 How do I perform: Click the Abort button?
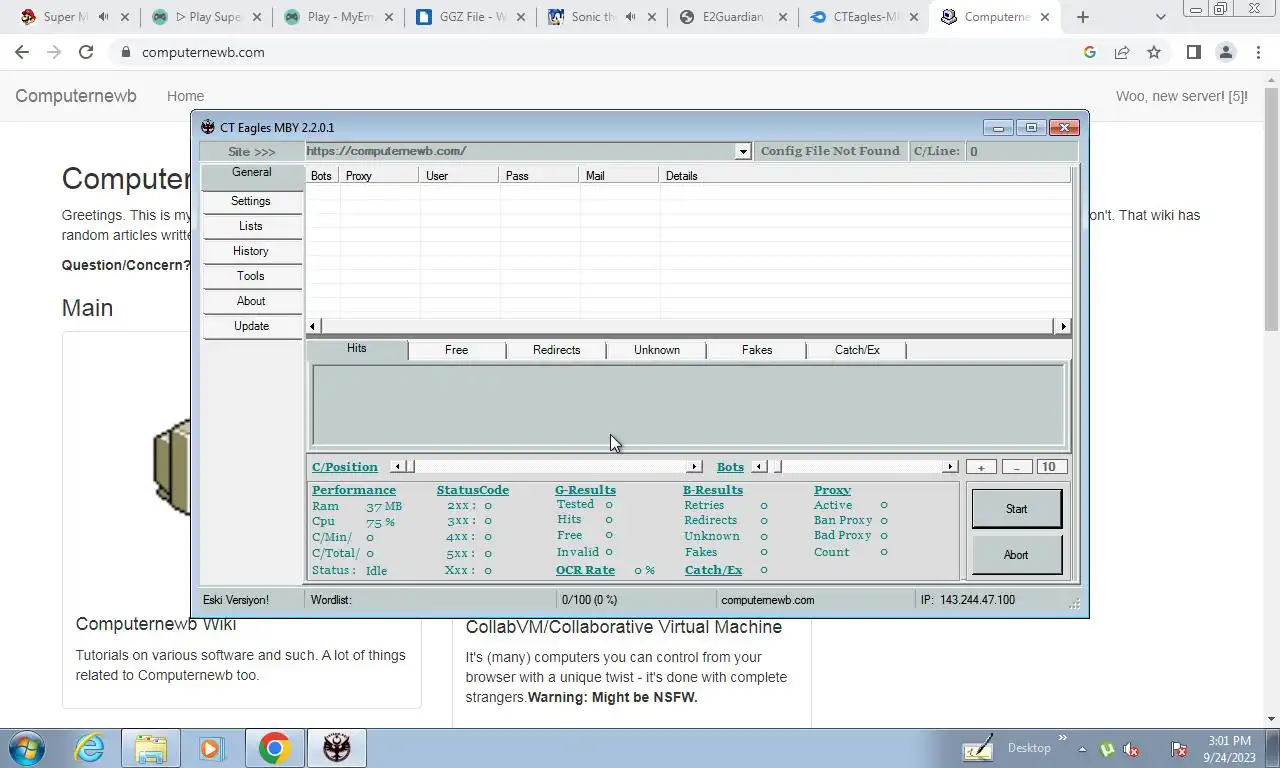click(x=1016, y=555)
